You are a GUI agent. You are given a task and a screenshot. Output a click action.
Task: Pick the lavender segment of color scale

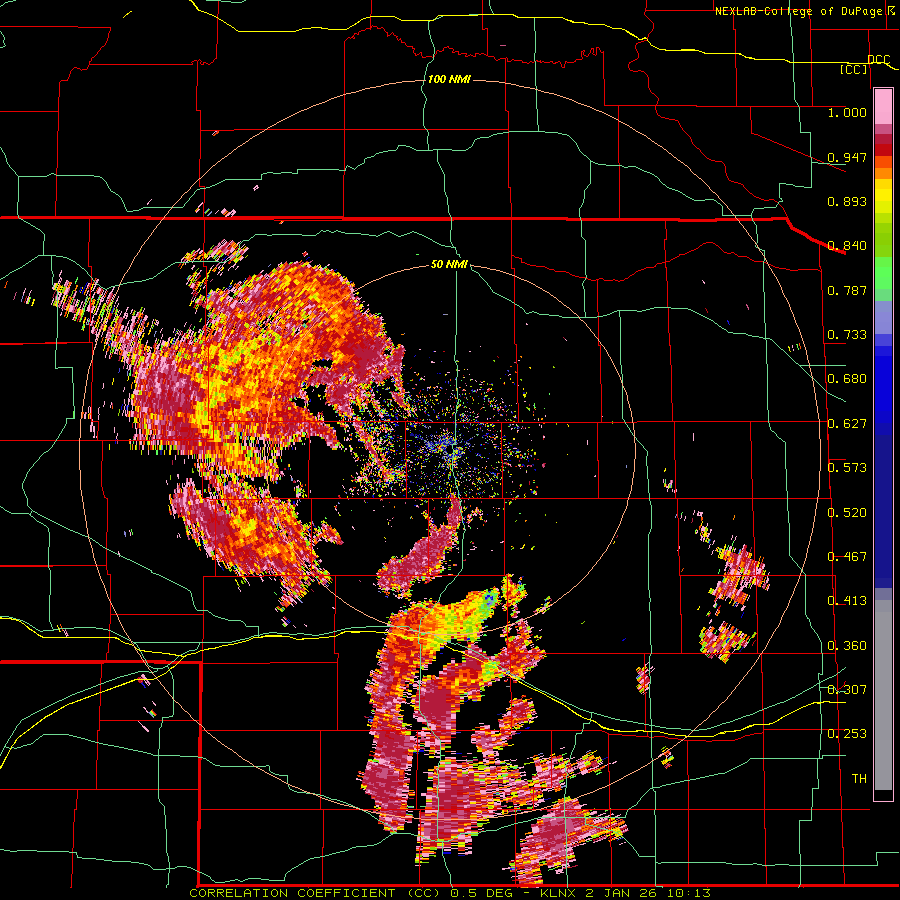point(883,318)
